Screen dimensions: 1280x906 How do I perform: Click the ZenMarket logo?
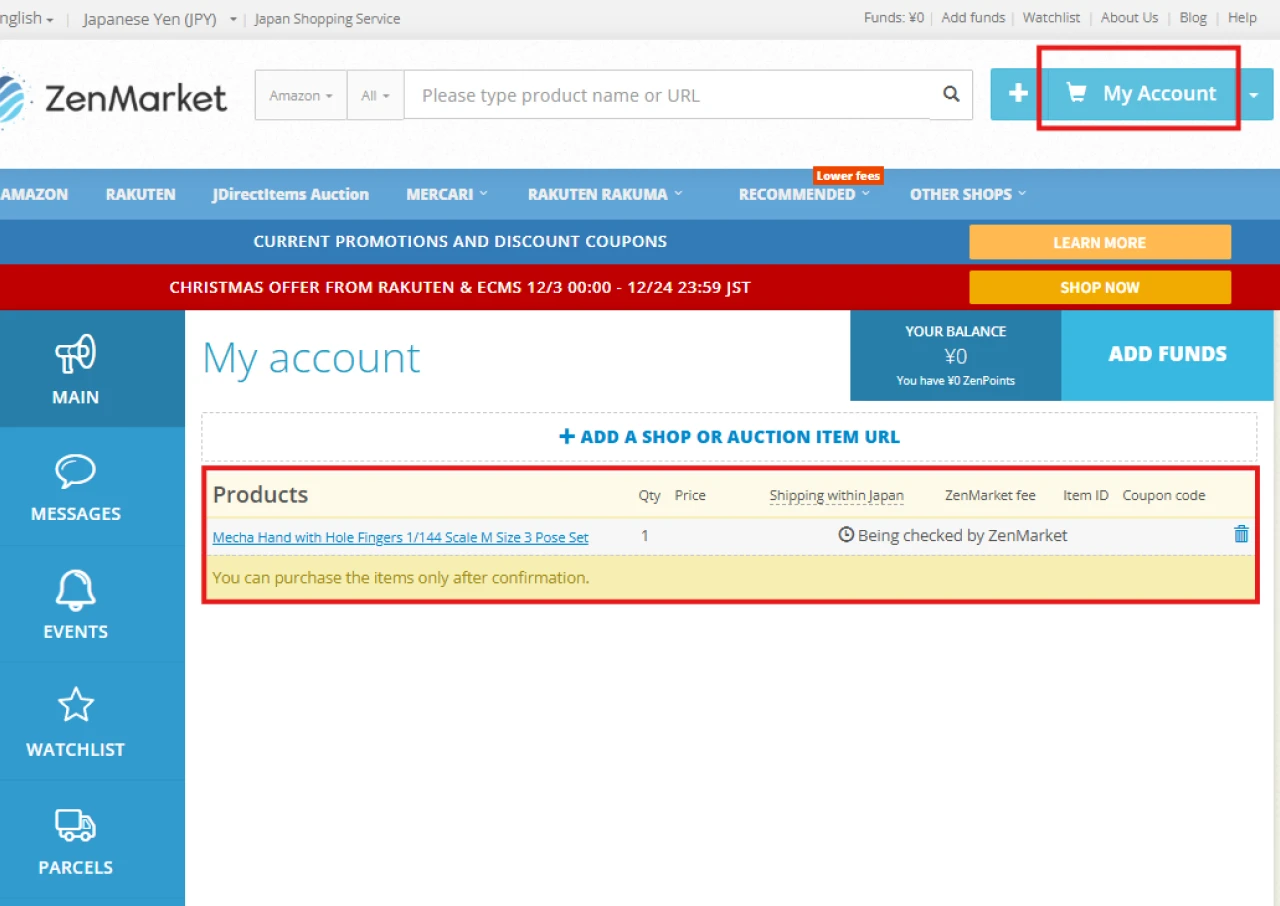click(113, 98)
